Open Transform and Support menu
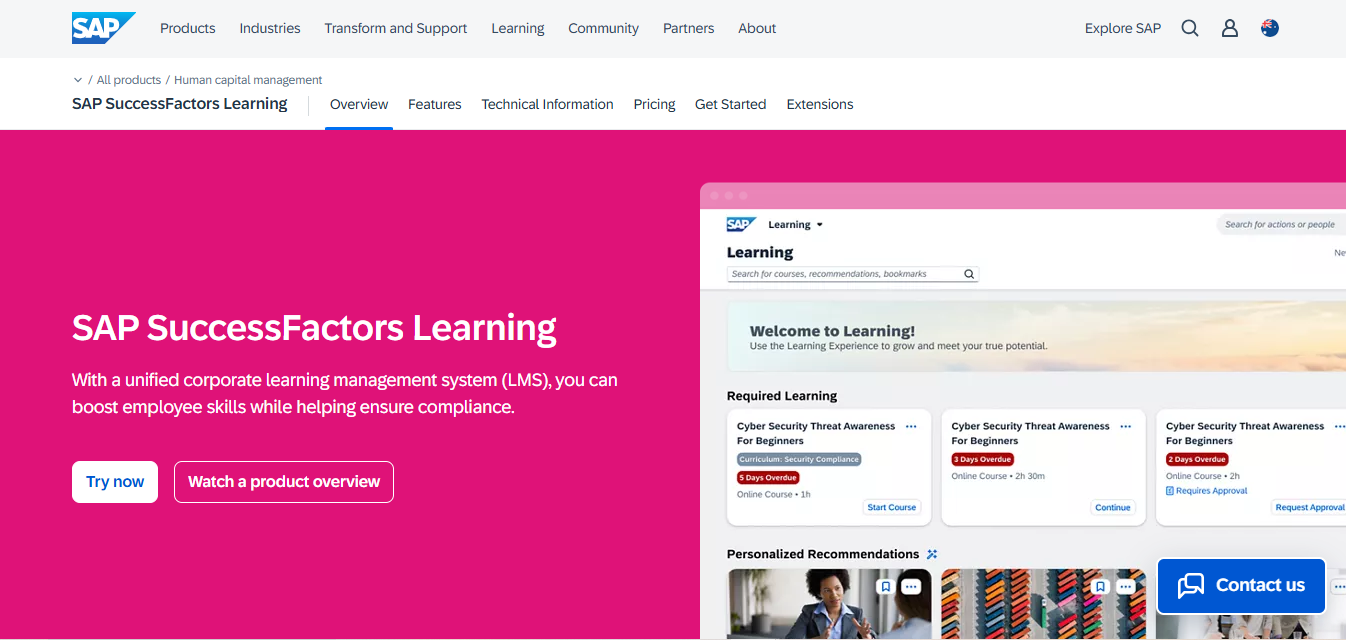The image size is (1346, 640). [x=396, y=28]
